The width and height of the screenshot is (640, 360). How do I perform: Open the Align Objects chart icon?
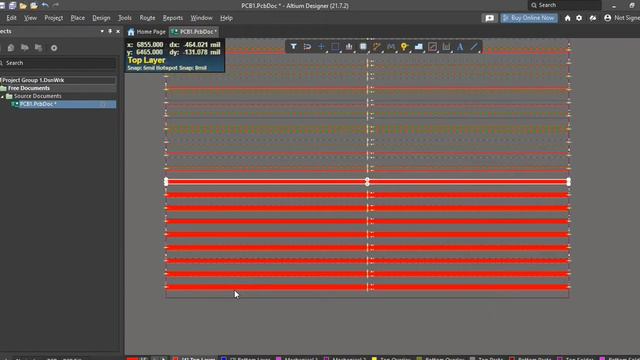[349, 47]
